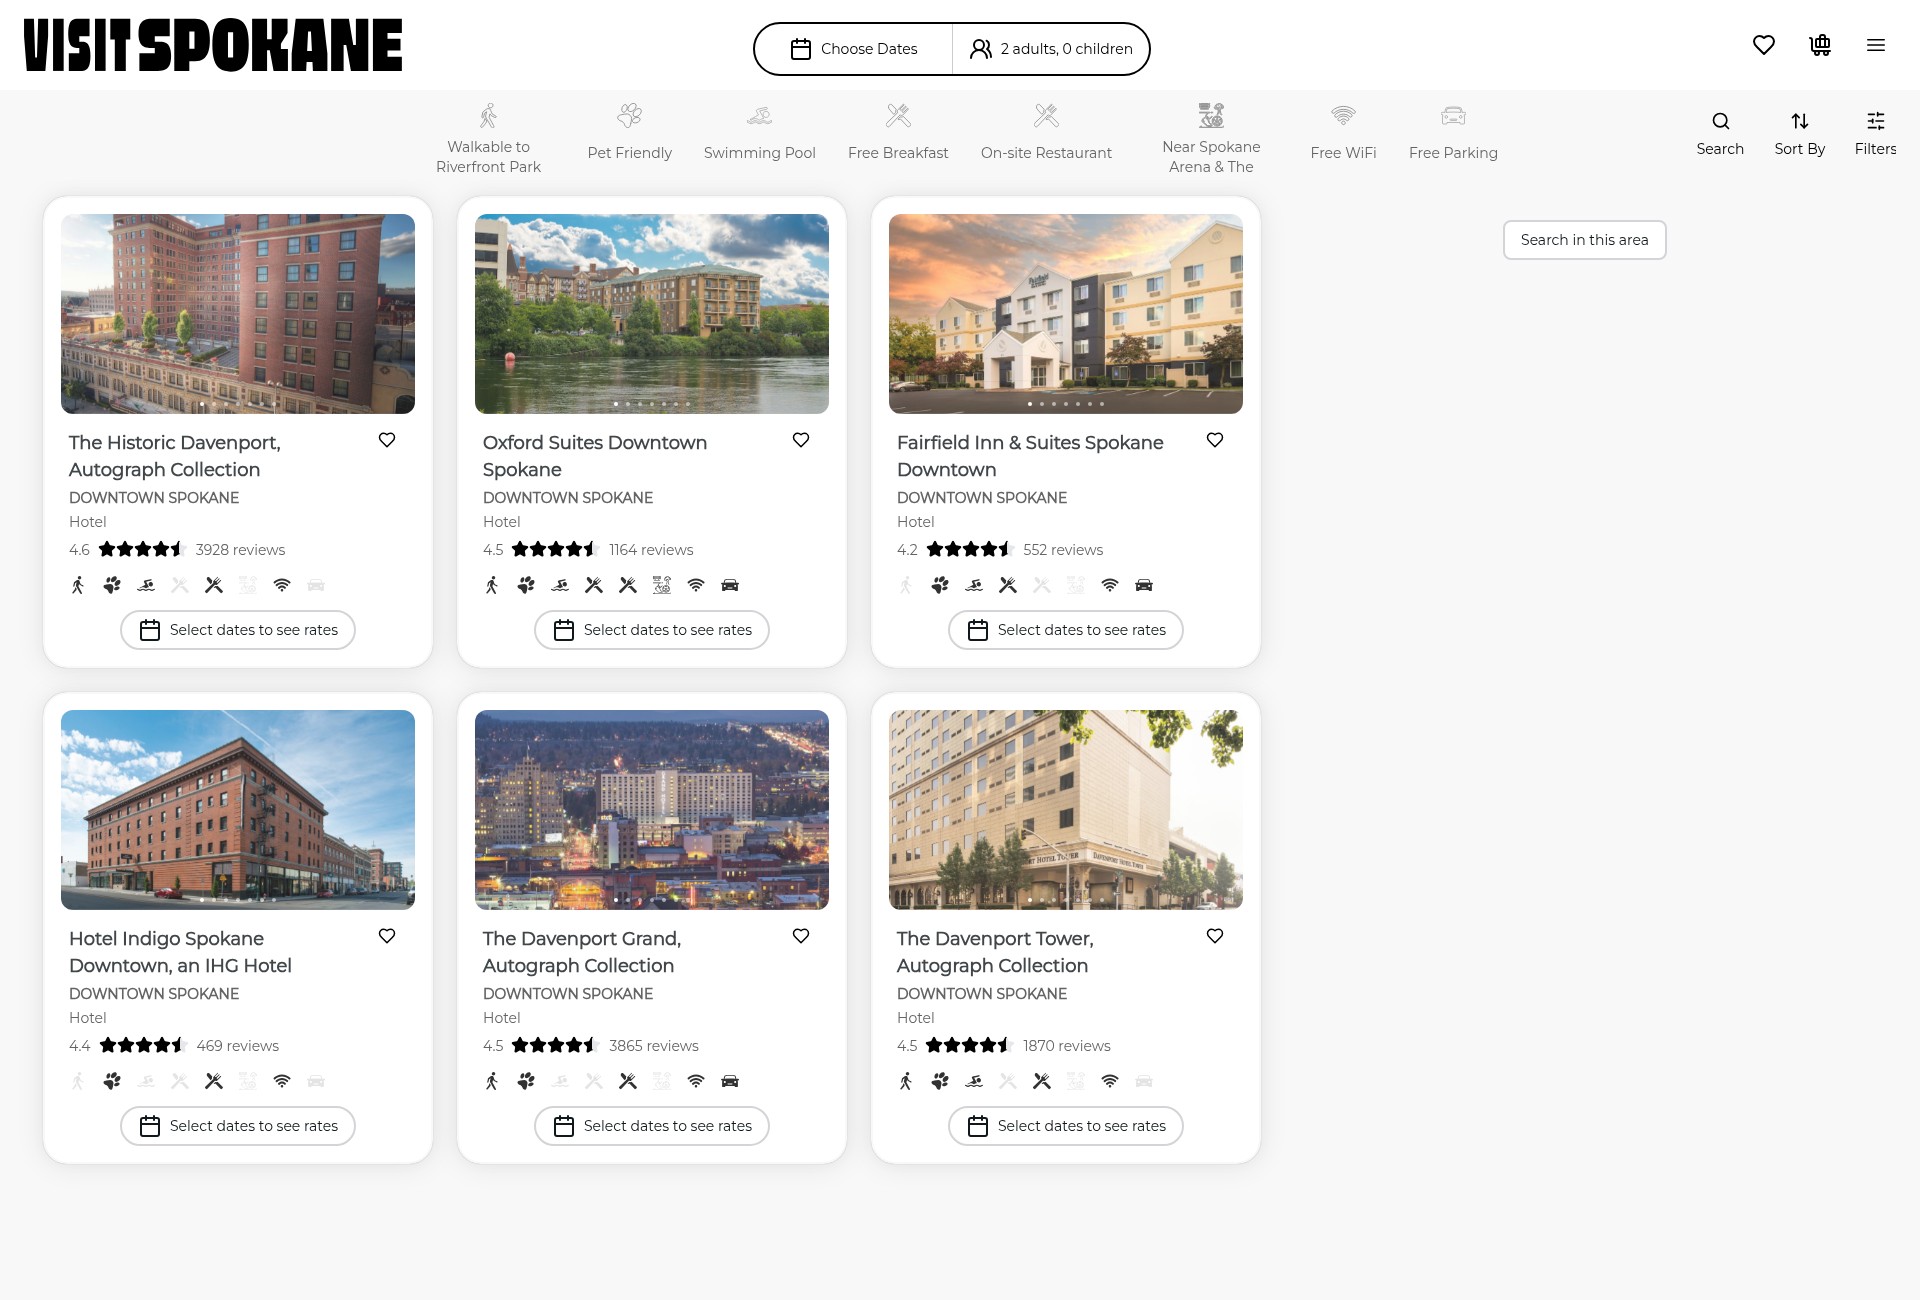Click the 3865 reviews text
This screenshot has height=1300, width=1920.
pos(654,1046)
